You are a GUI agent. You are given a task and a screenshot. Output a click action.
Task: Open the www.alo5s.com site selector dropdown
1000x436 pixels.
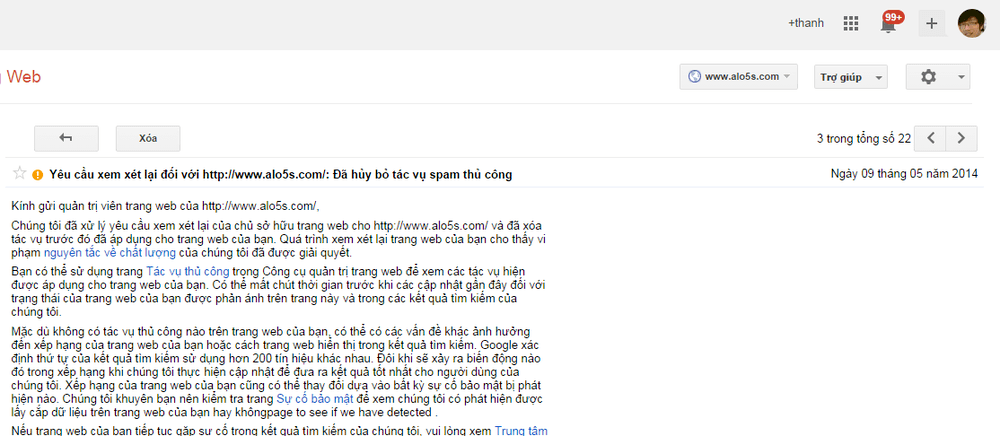tap(739, 77)
